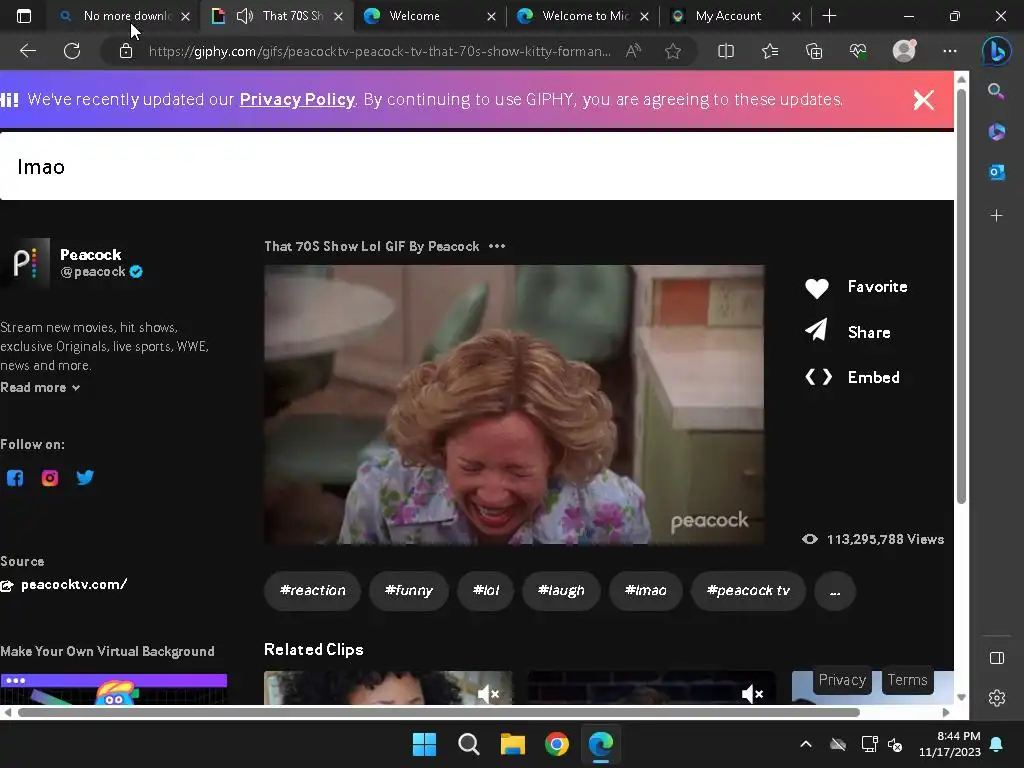Open the Microsoft 365 sidebar icon
This screenshot has height=768, width=1024.
[x=996, y=132]
